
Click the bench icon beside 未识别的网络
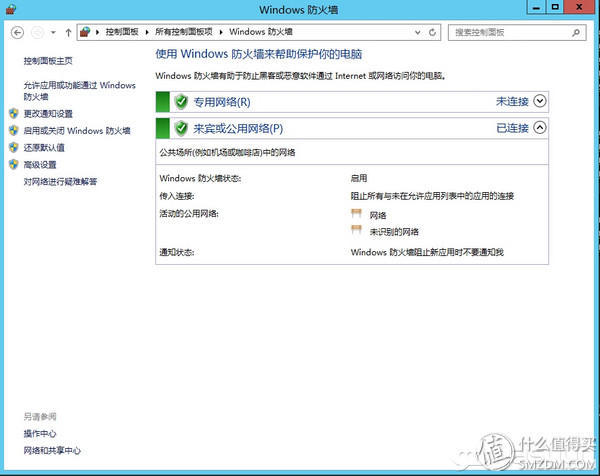coord(355,230)
